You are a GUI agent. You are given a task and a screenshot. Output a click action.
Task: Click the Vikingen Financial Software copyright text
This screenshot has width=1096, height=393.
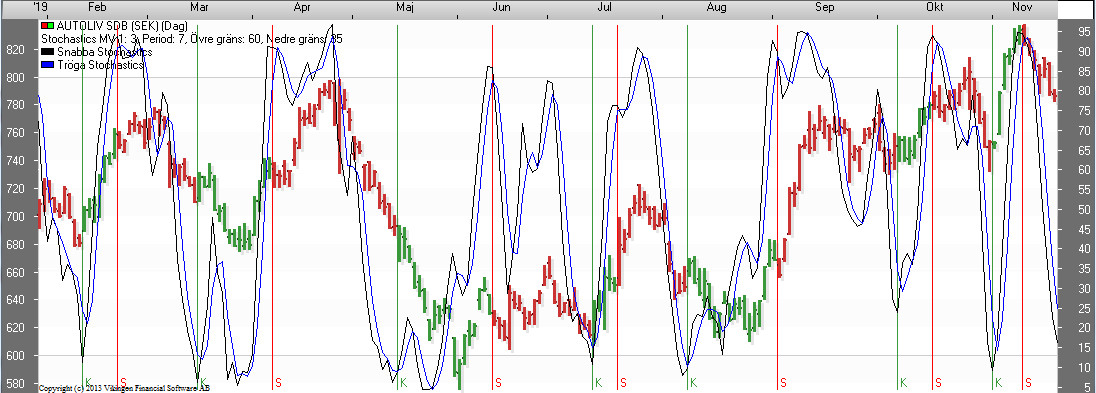[x=124, y=388]
